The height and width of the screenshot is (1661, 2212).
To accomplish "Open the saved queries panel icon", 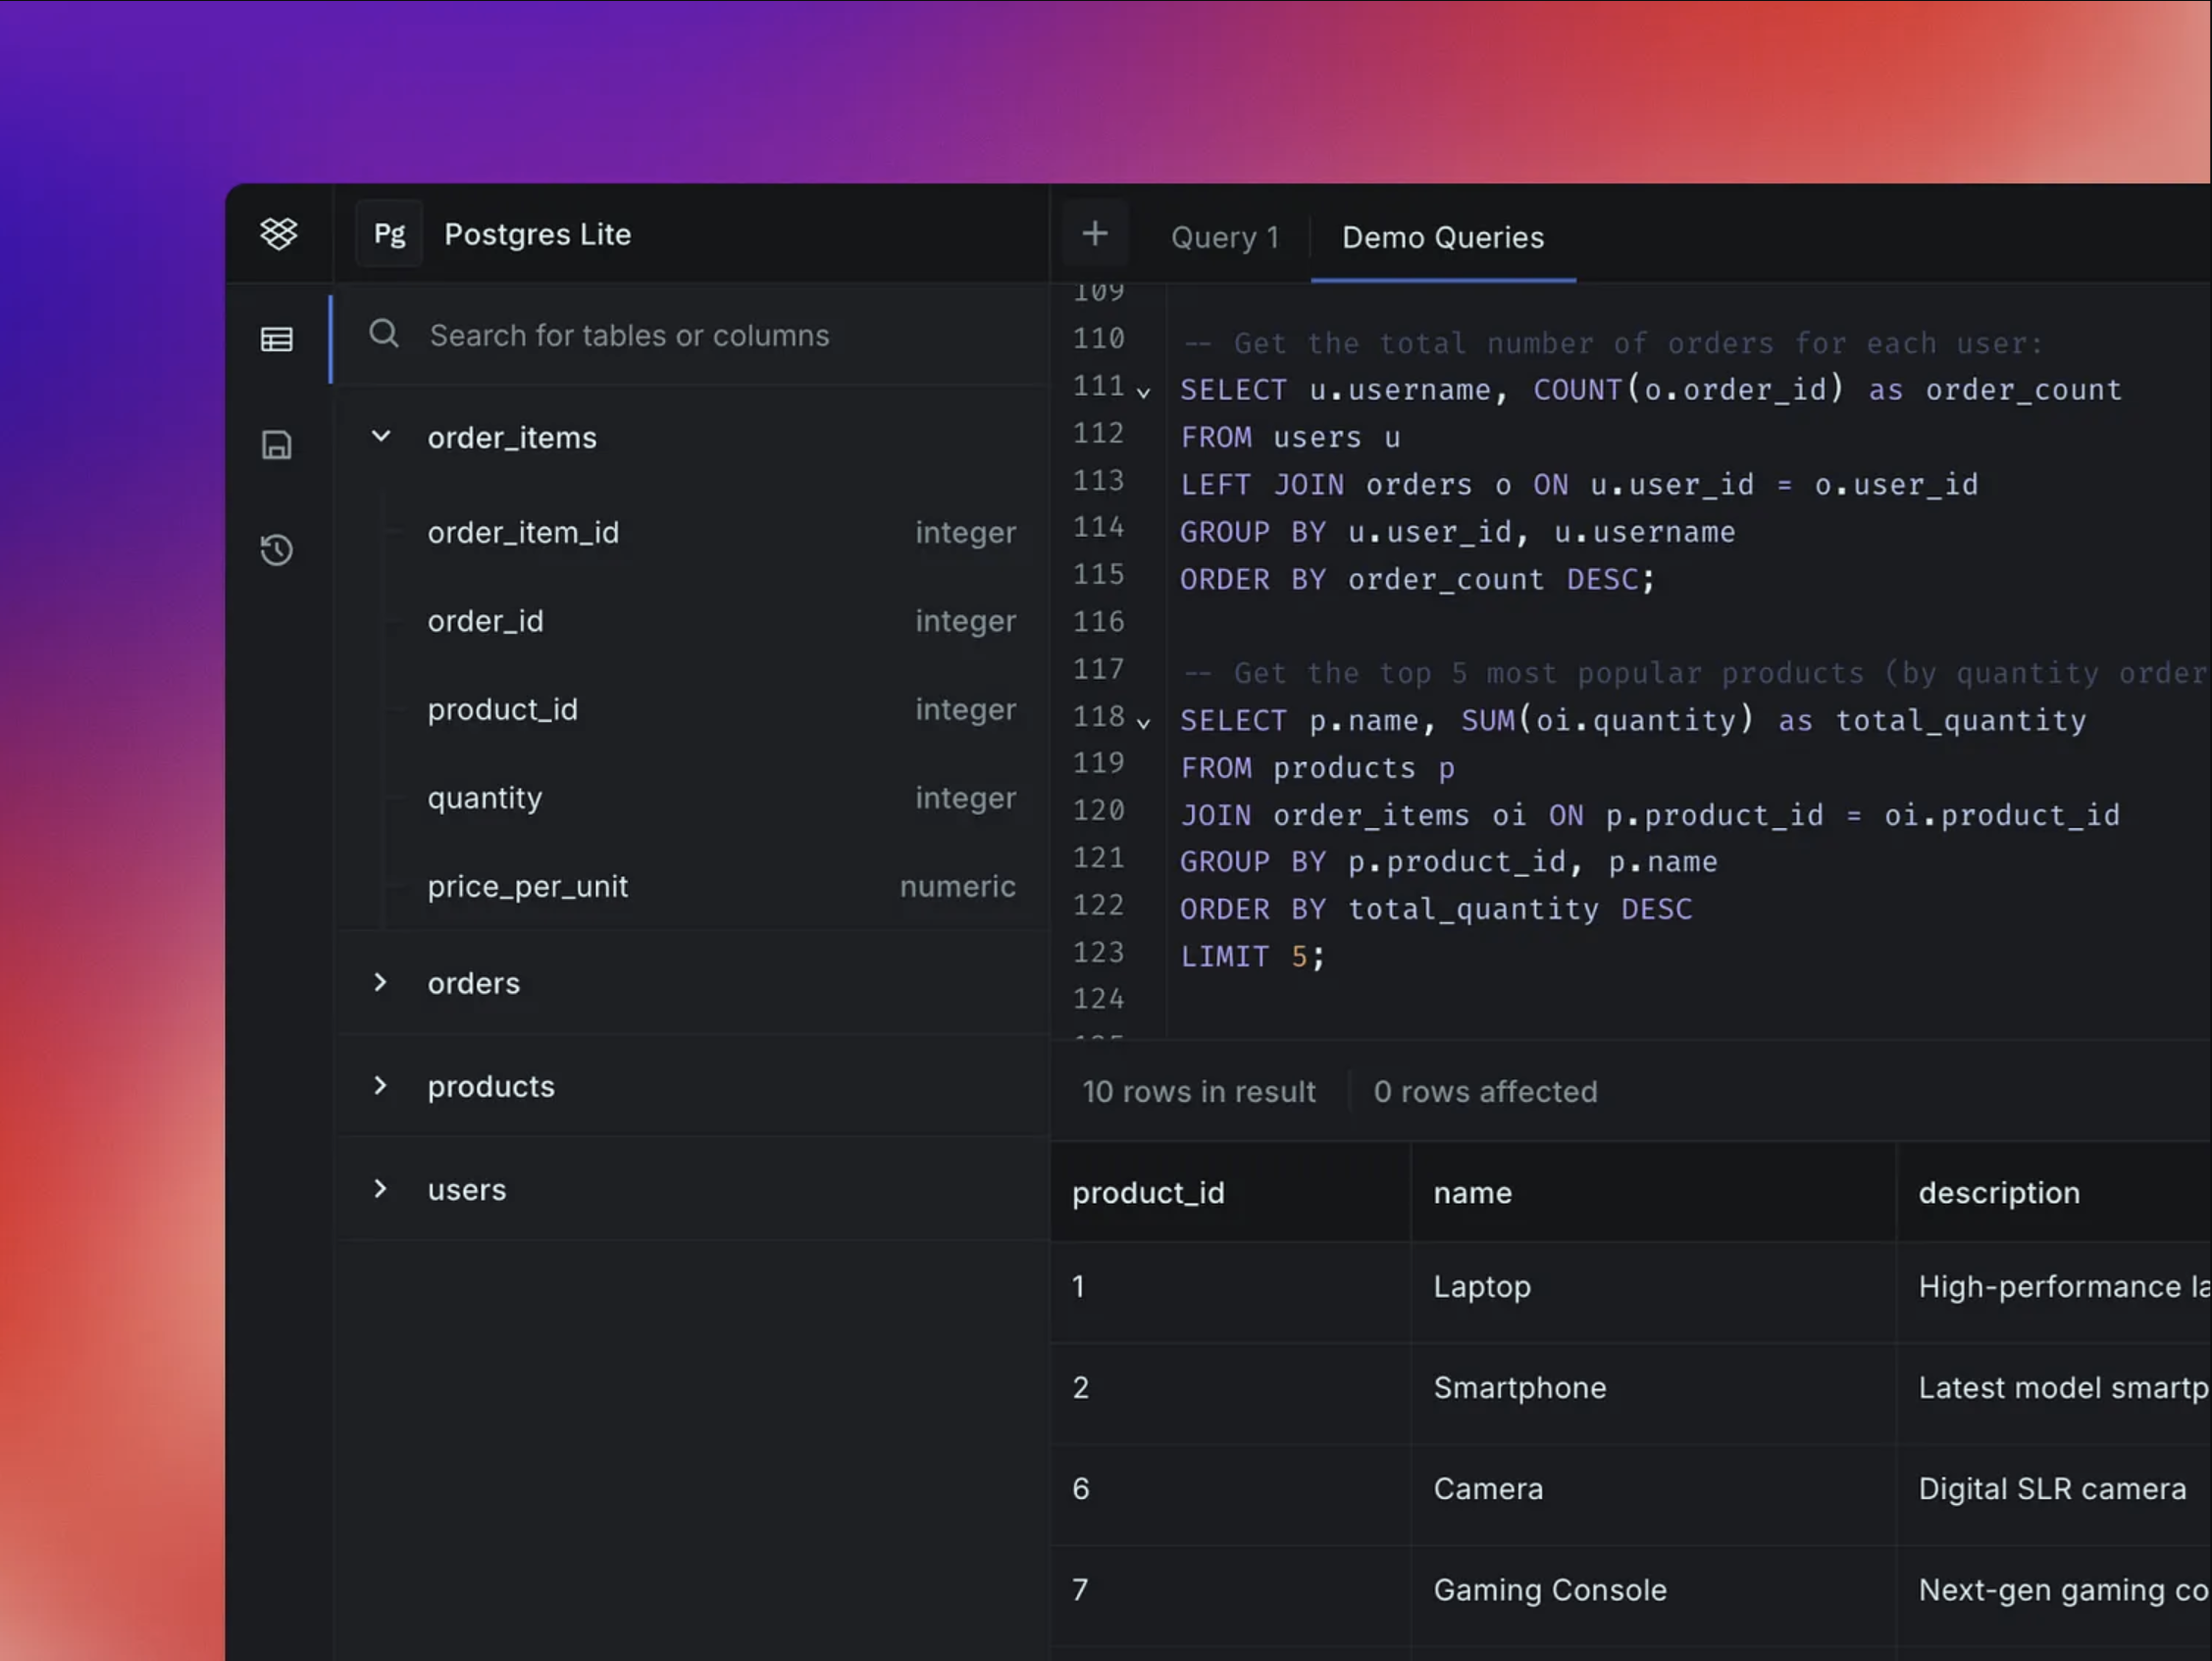I will (277, 446).
